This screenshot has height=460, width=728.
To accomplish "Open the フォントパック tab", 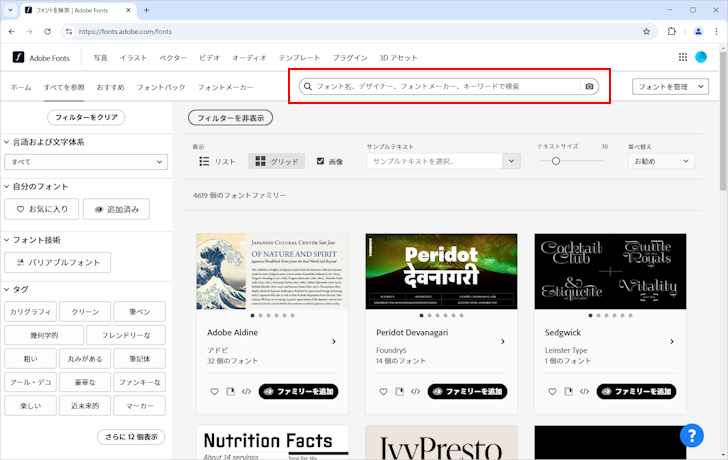I will click(x=161, y=88).
